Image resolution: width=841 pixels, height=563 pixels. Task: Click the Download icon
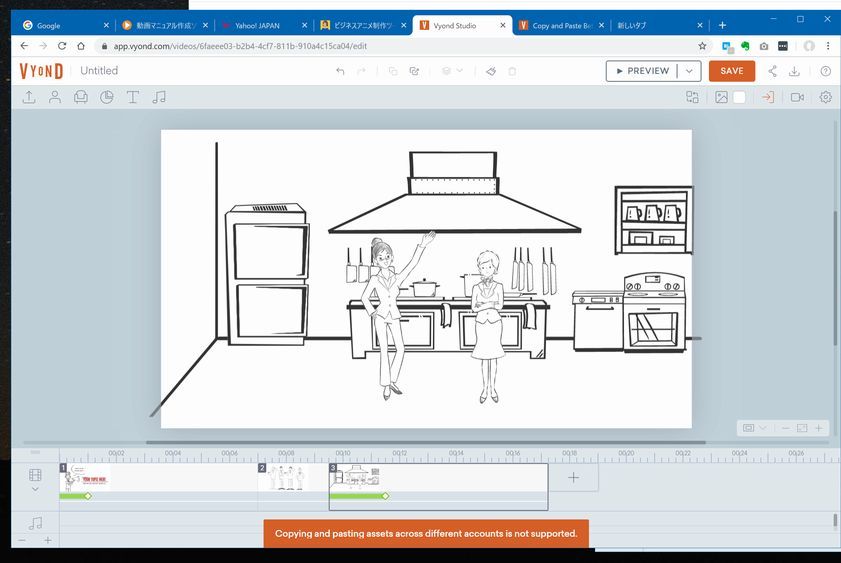[x=794, y=71]
